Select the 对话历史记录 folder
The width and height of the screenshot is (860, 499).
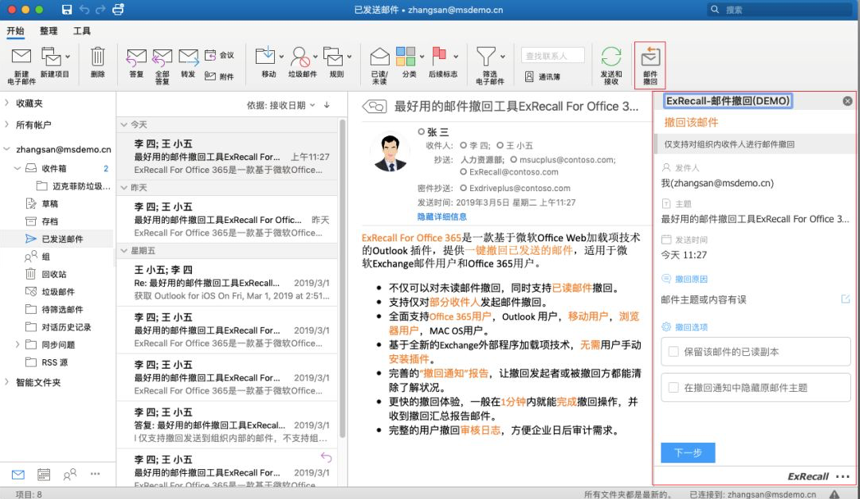coord(57,327)
